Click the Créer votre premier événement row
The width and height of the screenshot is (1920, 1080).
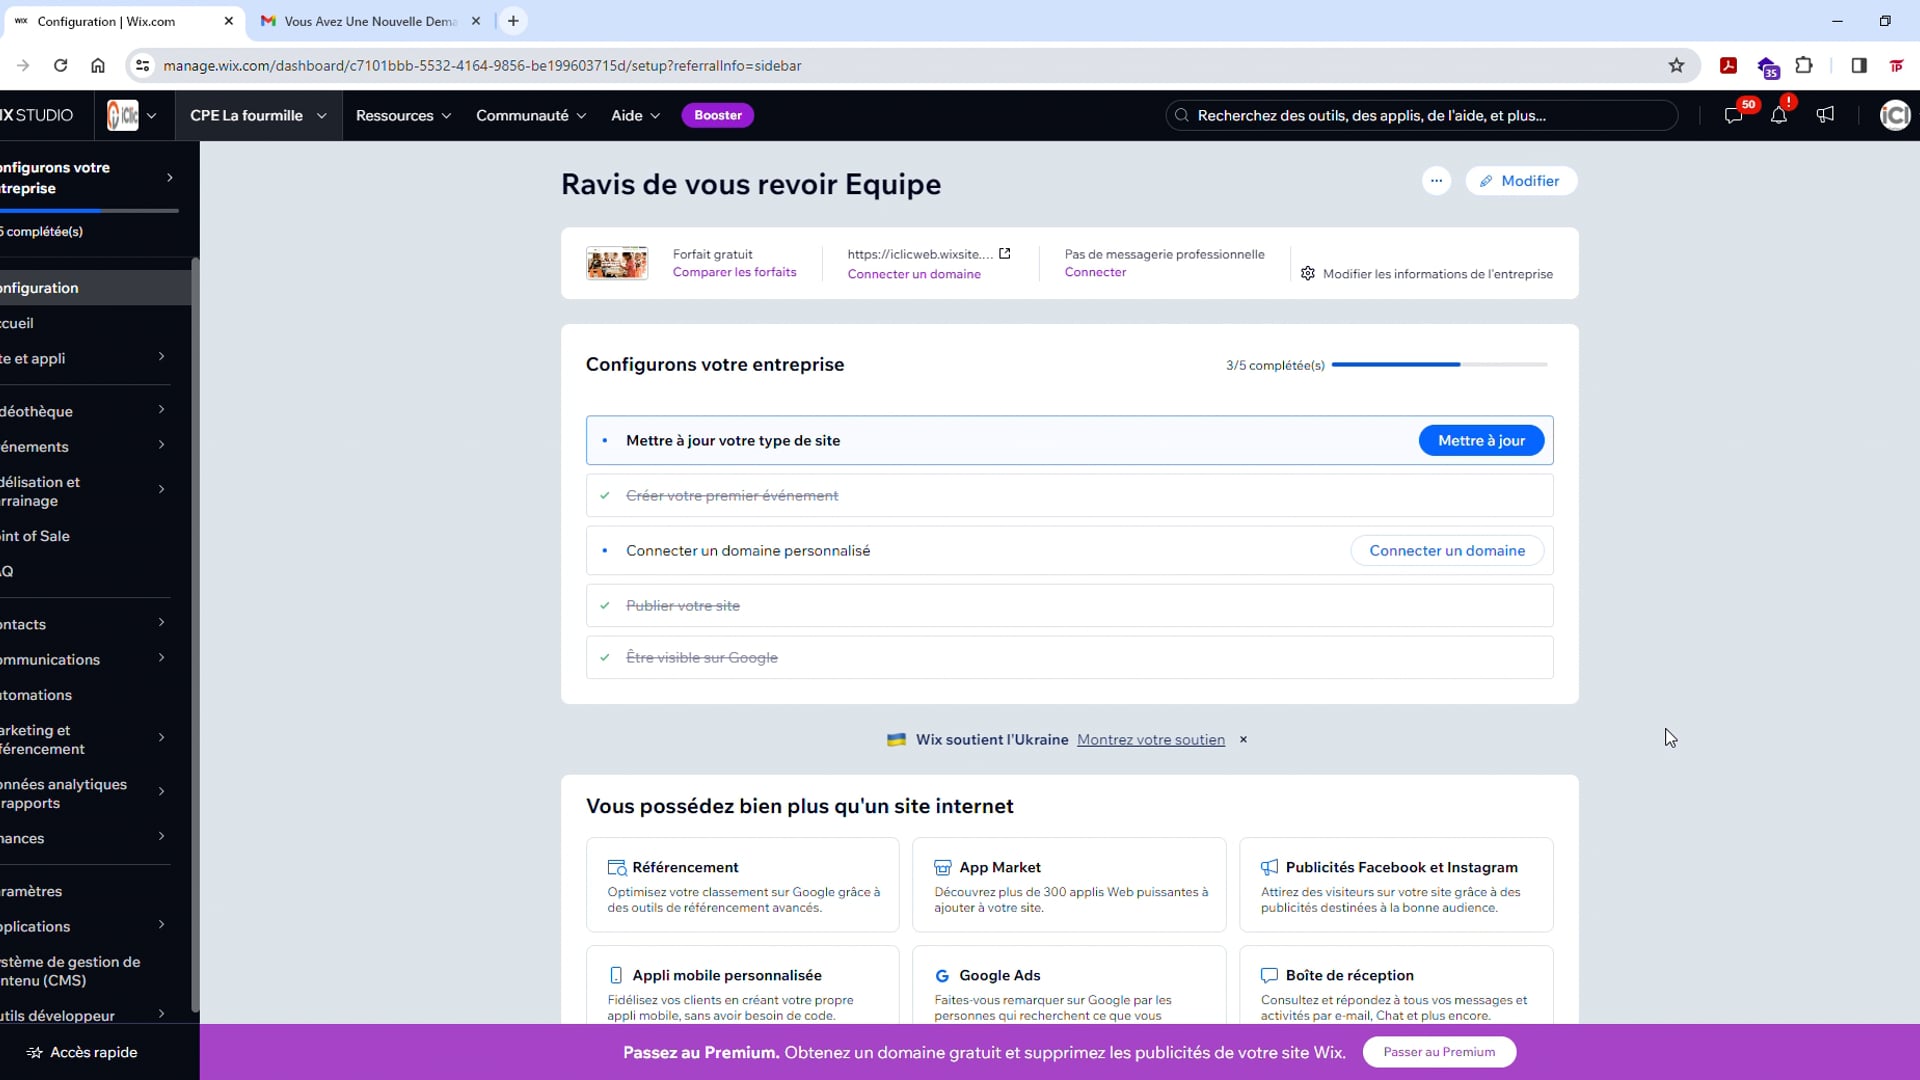coord(1069,496)
